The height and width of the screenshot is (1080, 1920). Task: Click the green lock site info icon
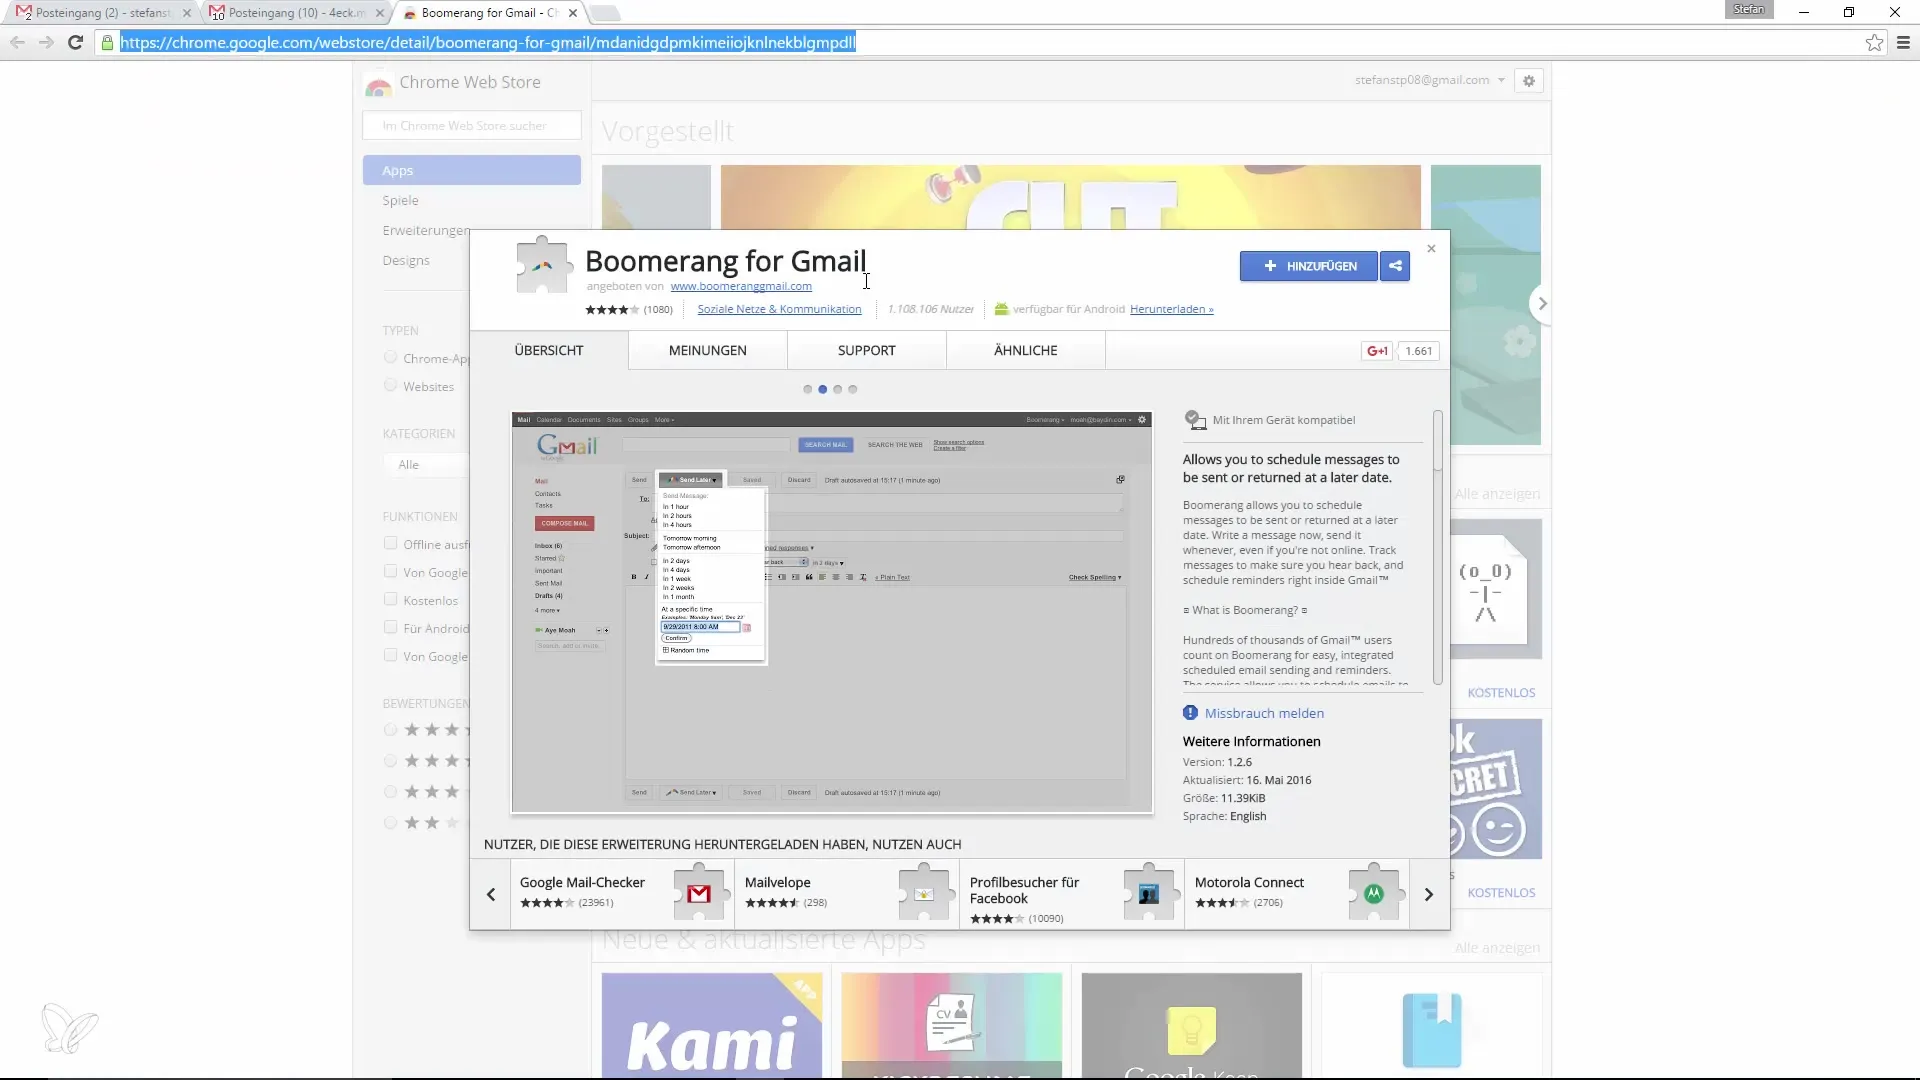click(x=107, y=42)
